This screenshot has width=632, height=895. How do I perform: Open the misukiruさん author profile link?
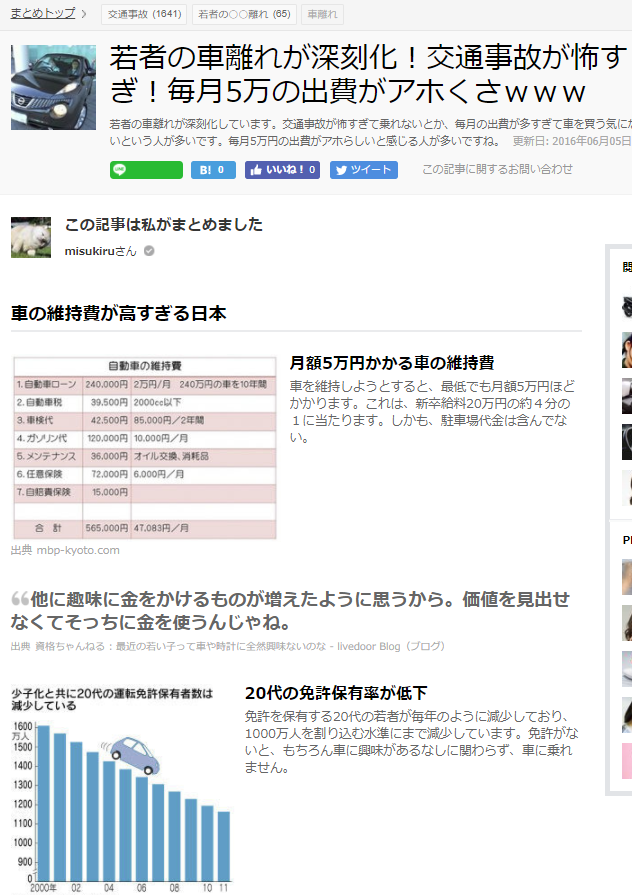(100, 251)
